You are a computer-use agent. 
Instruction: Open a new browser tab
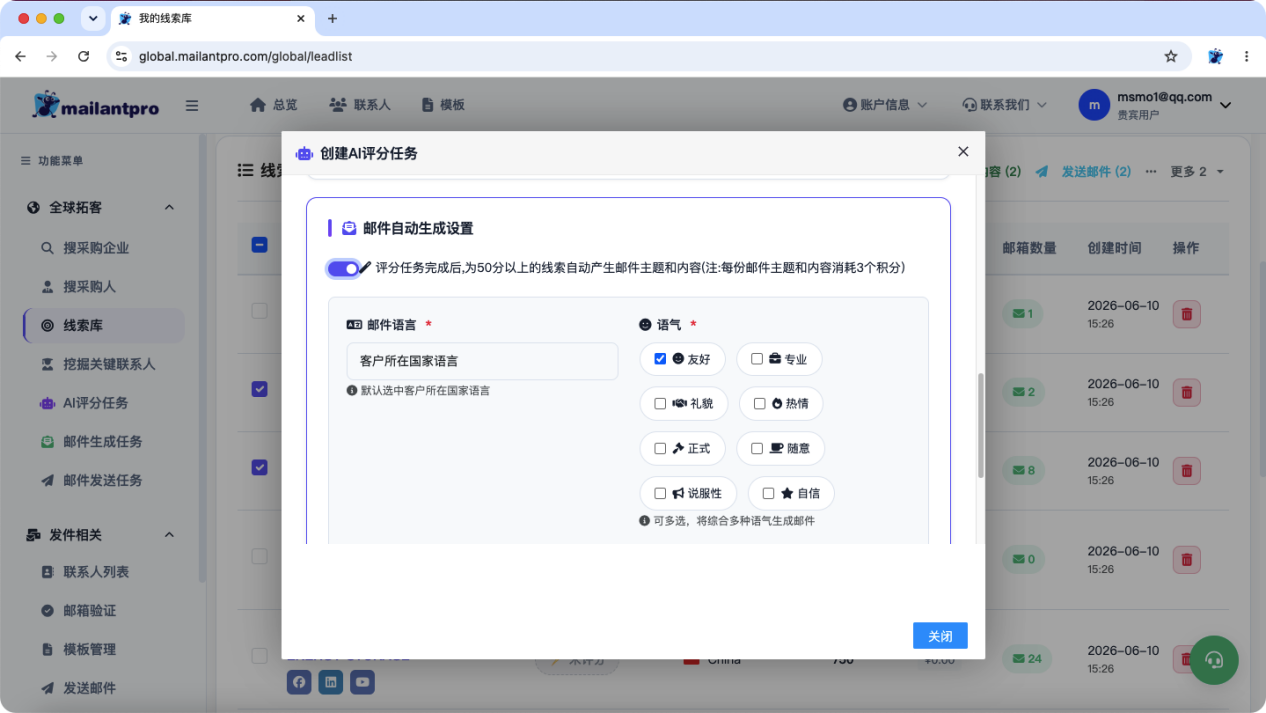coord(333,18)
